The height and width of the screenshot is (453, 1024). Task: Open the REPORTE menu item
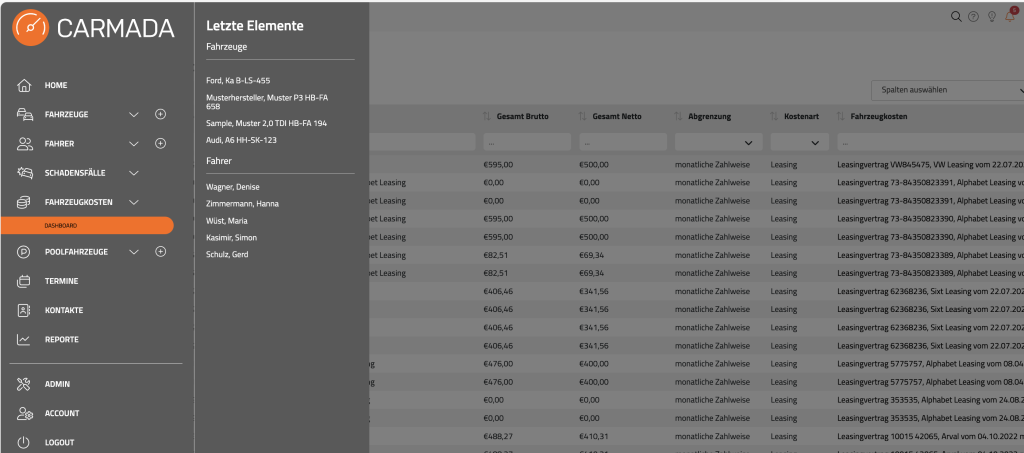(61, 339)
